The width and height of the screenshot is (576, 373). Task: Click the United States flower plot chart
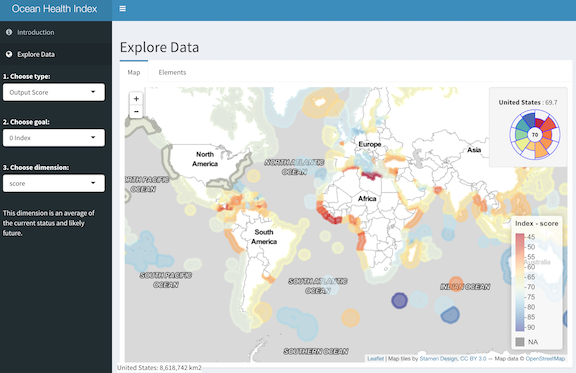coord(535,135)
